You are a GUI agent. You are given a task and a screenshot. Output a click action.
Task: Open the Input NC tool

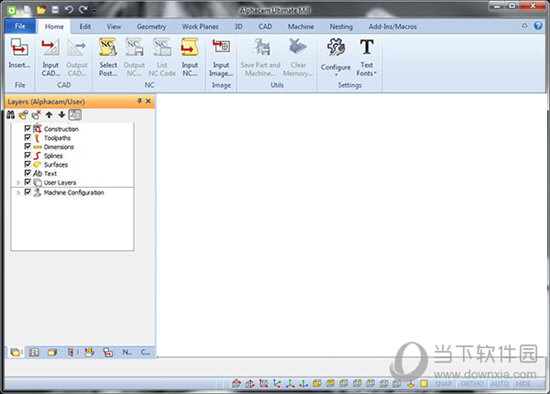click(190, 58)
